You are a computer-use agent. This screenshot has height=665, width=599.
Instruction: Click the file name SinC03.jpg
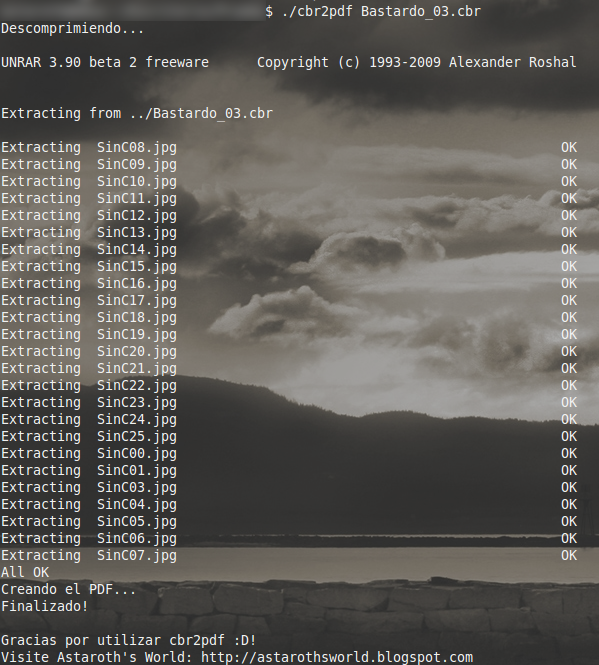point(137,487)
